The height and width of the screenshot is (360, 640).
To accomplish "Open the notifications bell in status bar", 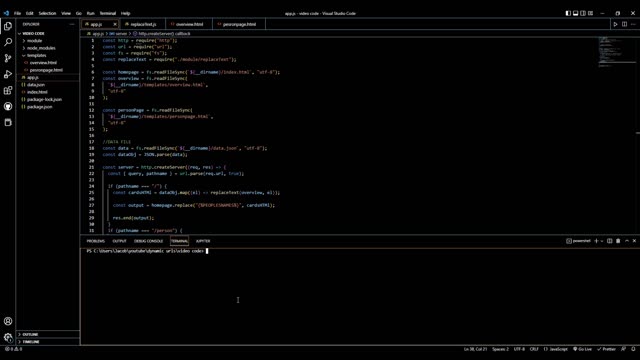I will [x=633, y=349].
